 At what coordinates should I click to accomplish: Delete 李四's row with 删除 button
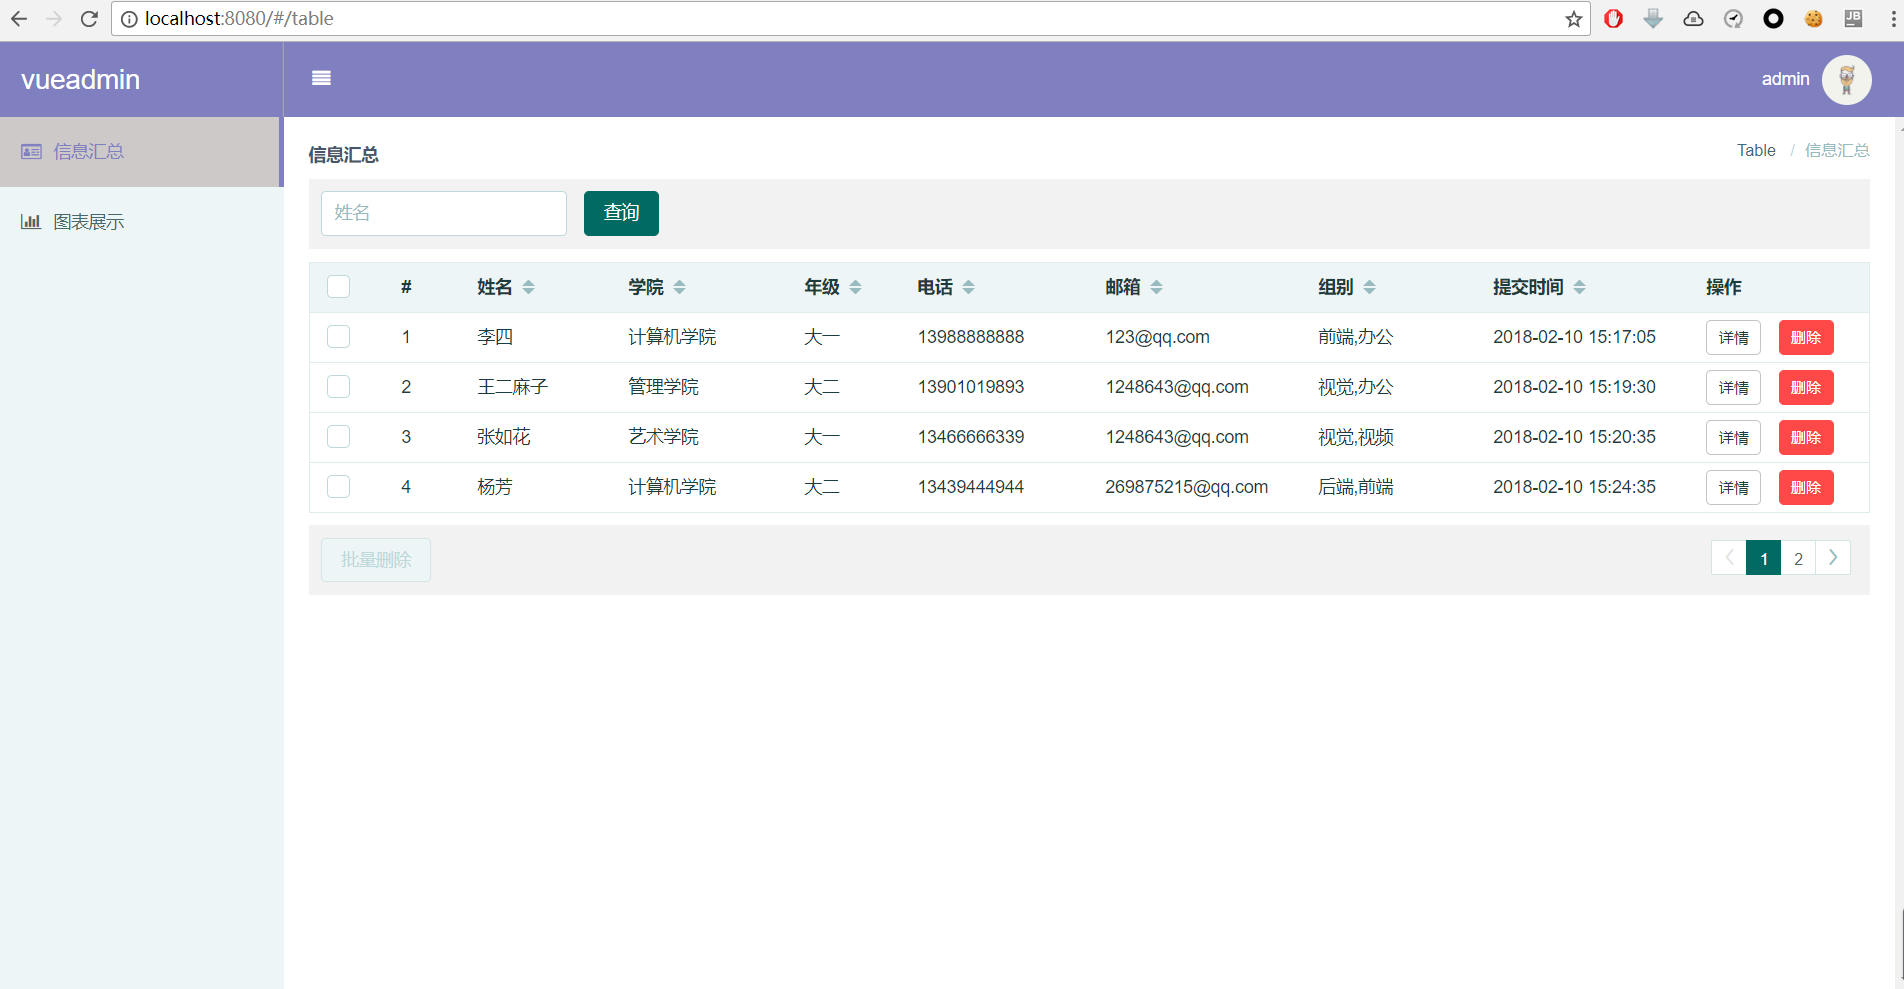click(x=1806, y=338)
